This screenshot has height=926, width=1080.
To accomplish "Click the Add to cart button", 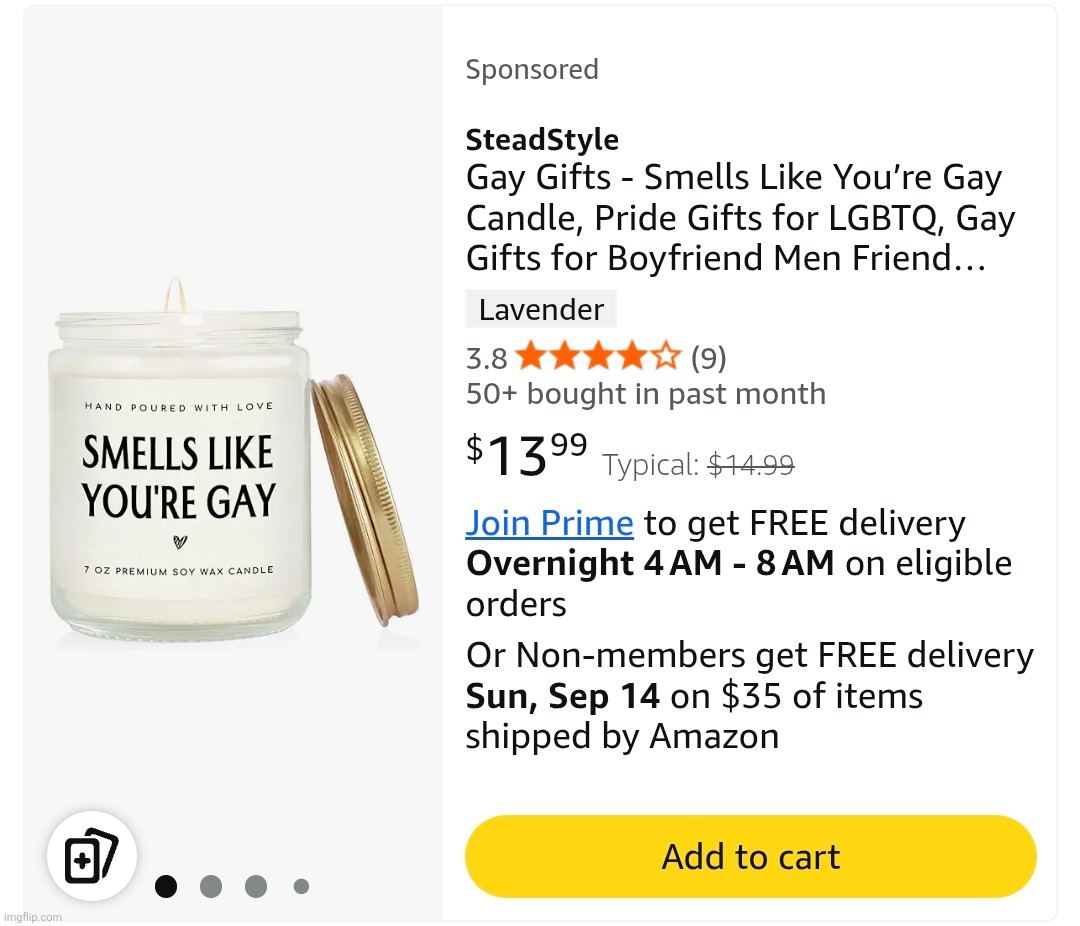I will tap(750, 857).
